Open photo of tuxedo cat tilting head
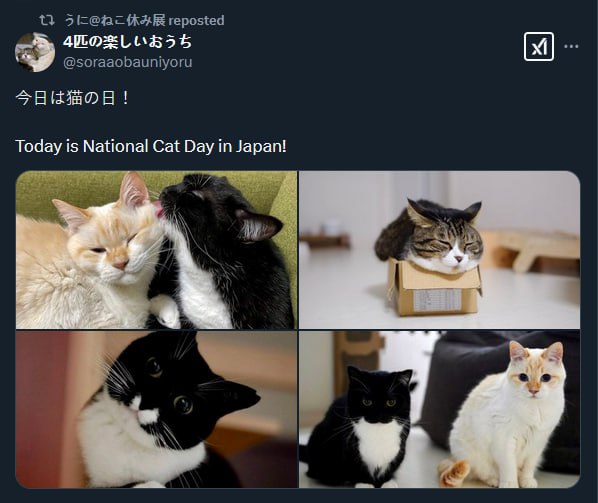The height and width of the screenshot is (503, 598). point(156,409)
